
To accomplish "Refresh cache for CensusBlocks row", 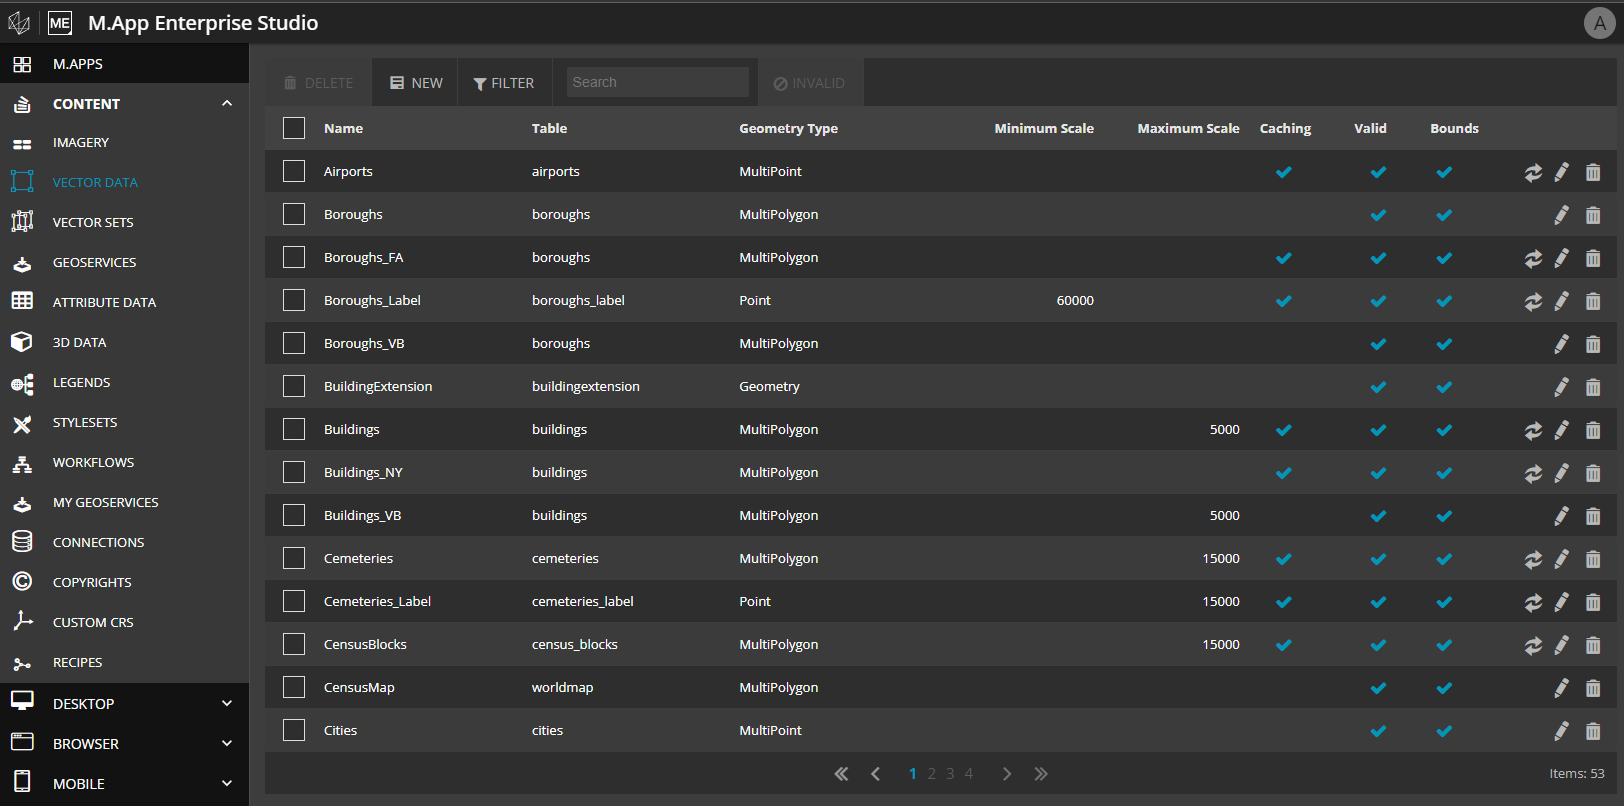I will 1532,645.
